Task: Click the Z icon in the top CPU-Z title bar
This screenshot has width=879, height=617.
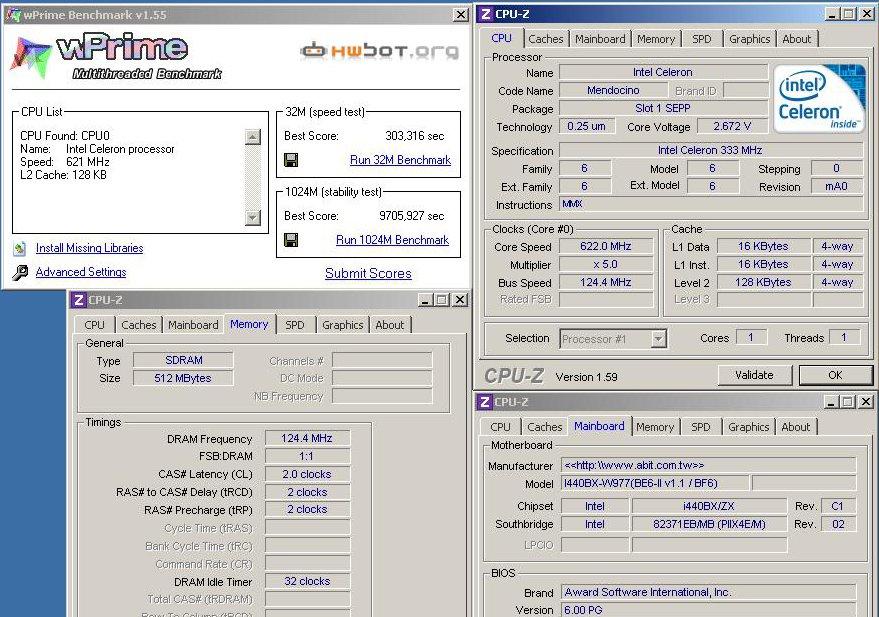Action: (x=485, y=13)
